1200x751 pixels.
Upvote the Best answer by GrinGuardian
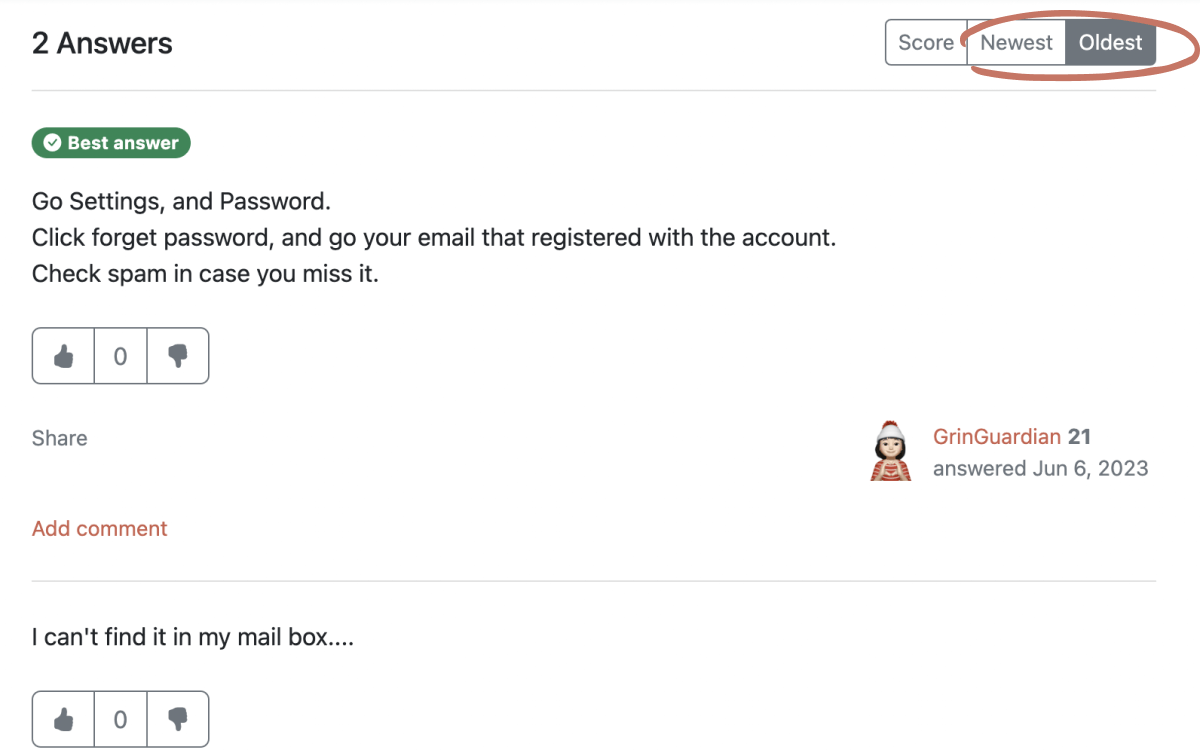click(64, 356)
